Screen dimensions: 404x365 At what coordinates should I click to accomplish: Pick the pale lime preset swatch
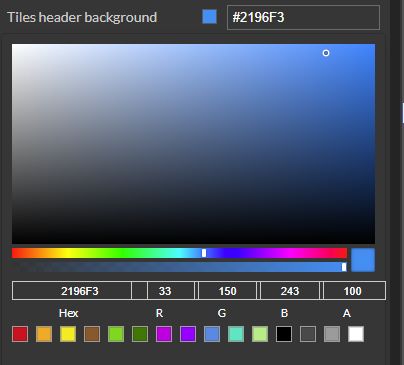pyautogui.click(x=260, y=334)
